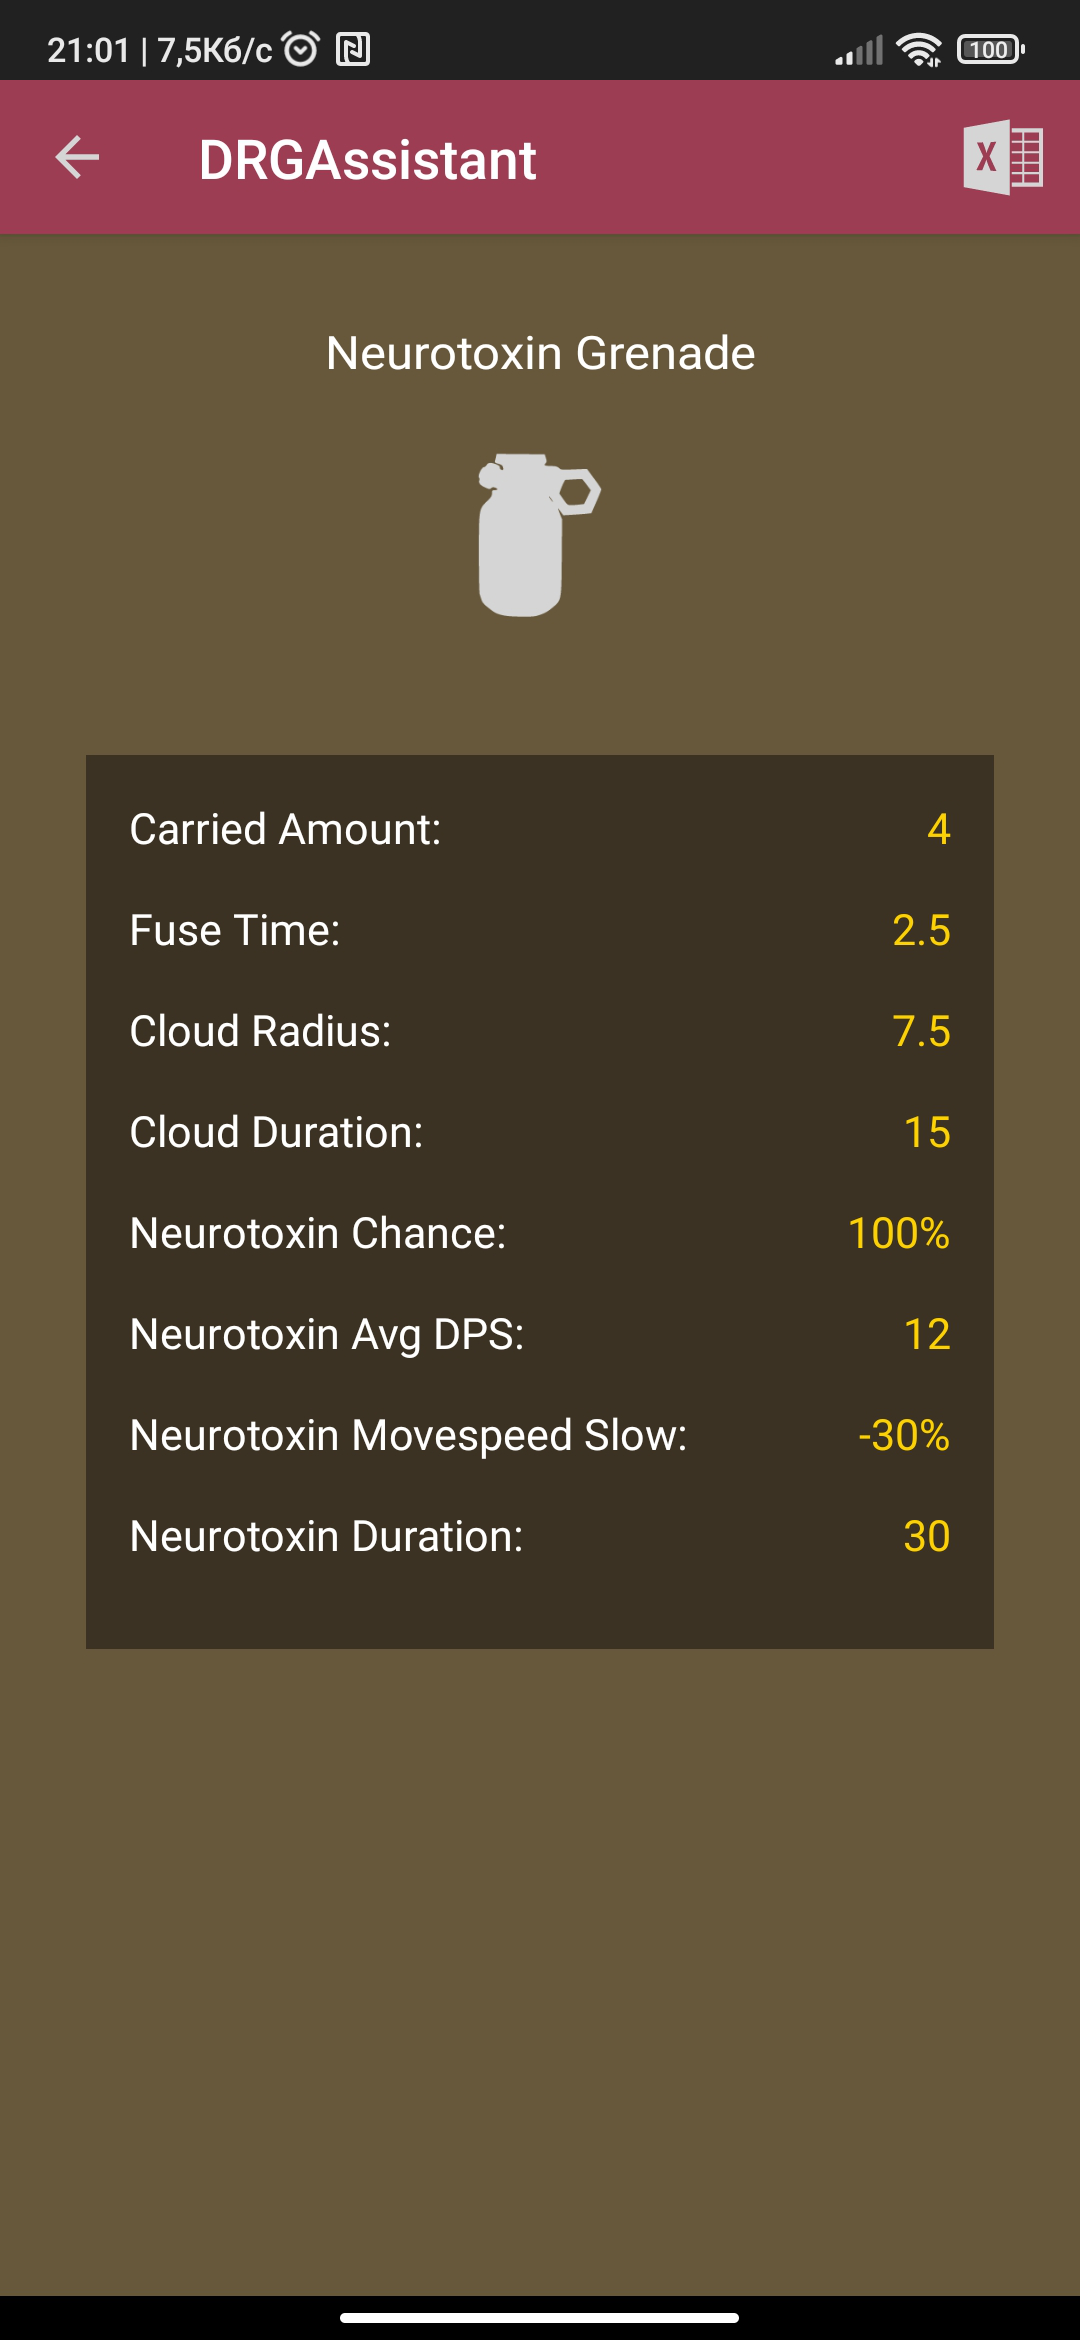Tap the Neurotoxin Chance 100% value
This screenshot has height=2340, width=1080.
(x=898, y=1233)
